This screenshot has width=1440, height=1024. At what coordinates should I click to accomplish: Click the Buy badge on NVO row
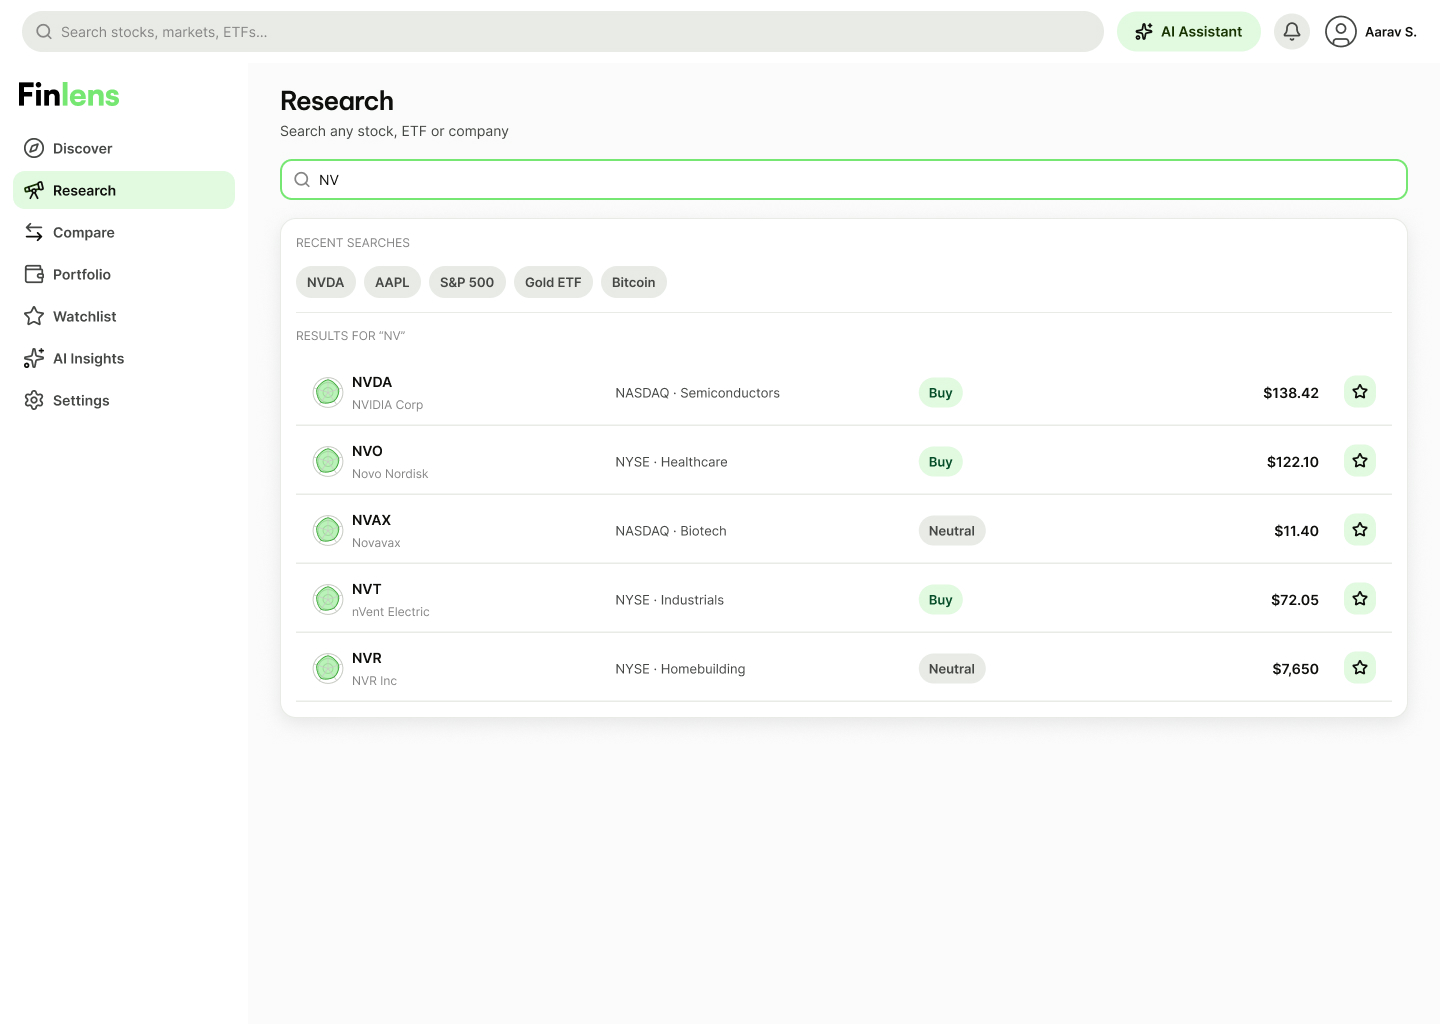941,462
